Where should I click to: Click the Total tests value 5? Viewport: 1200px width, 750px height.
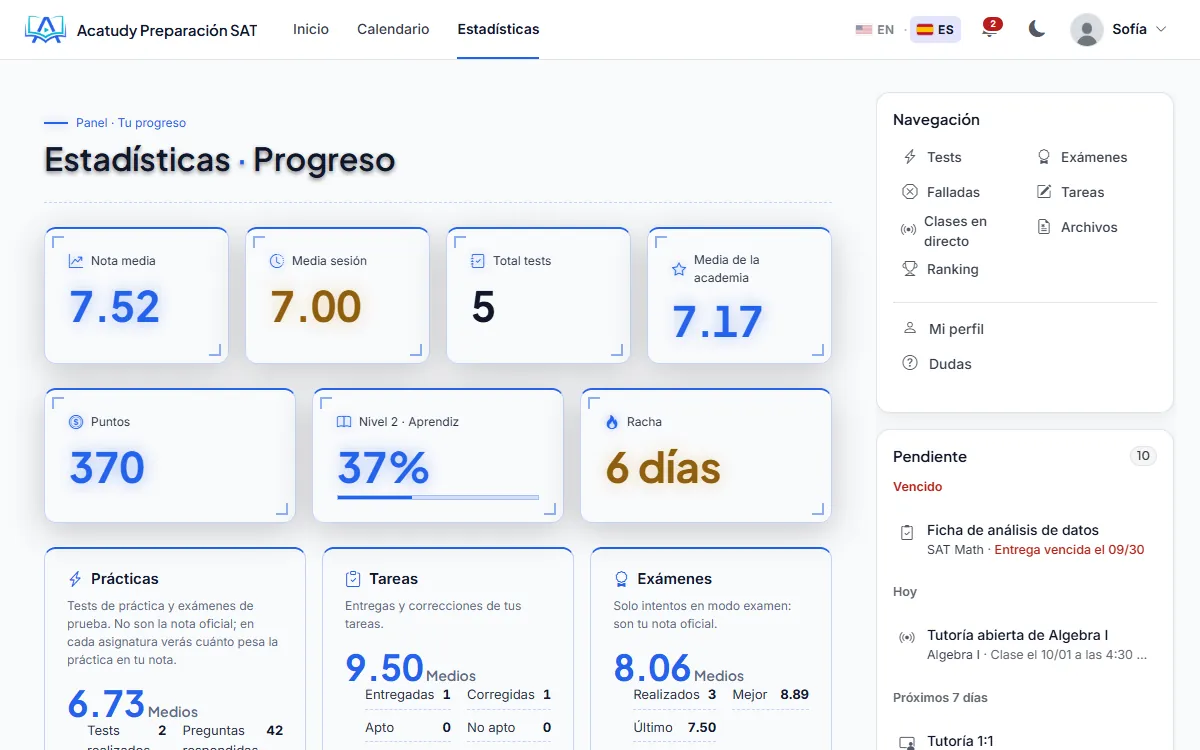(483, 307)
